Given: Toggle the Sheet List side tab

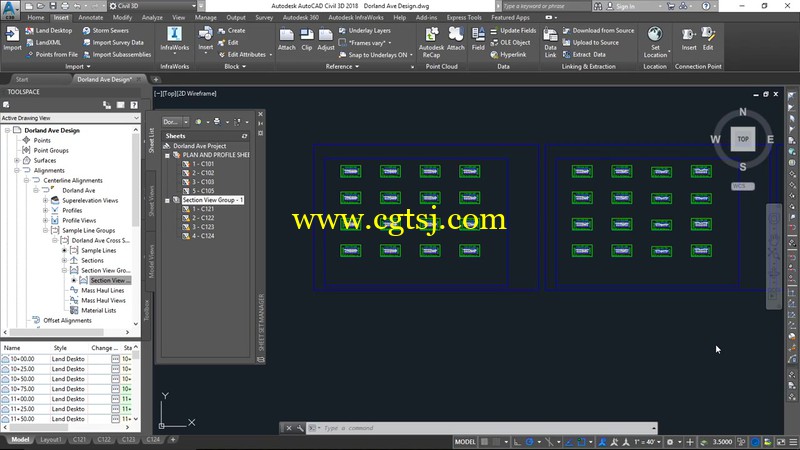Looking at the screenshot, I should click(x=152, y=140).
